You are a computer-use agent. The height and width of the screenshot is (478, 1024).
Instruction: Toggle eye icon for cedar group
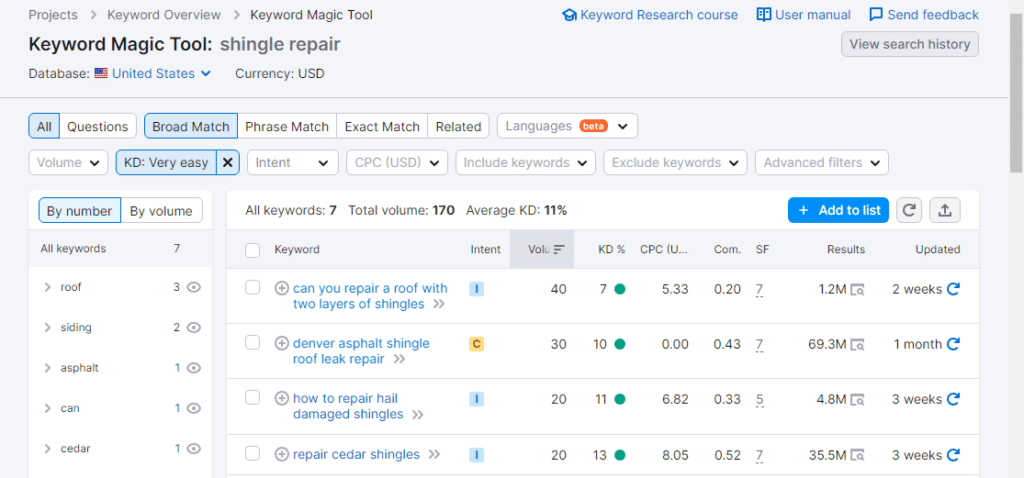tap(193, 449)
